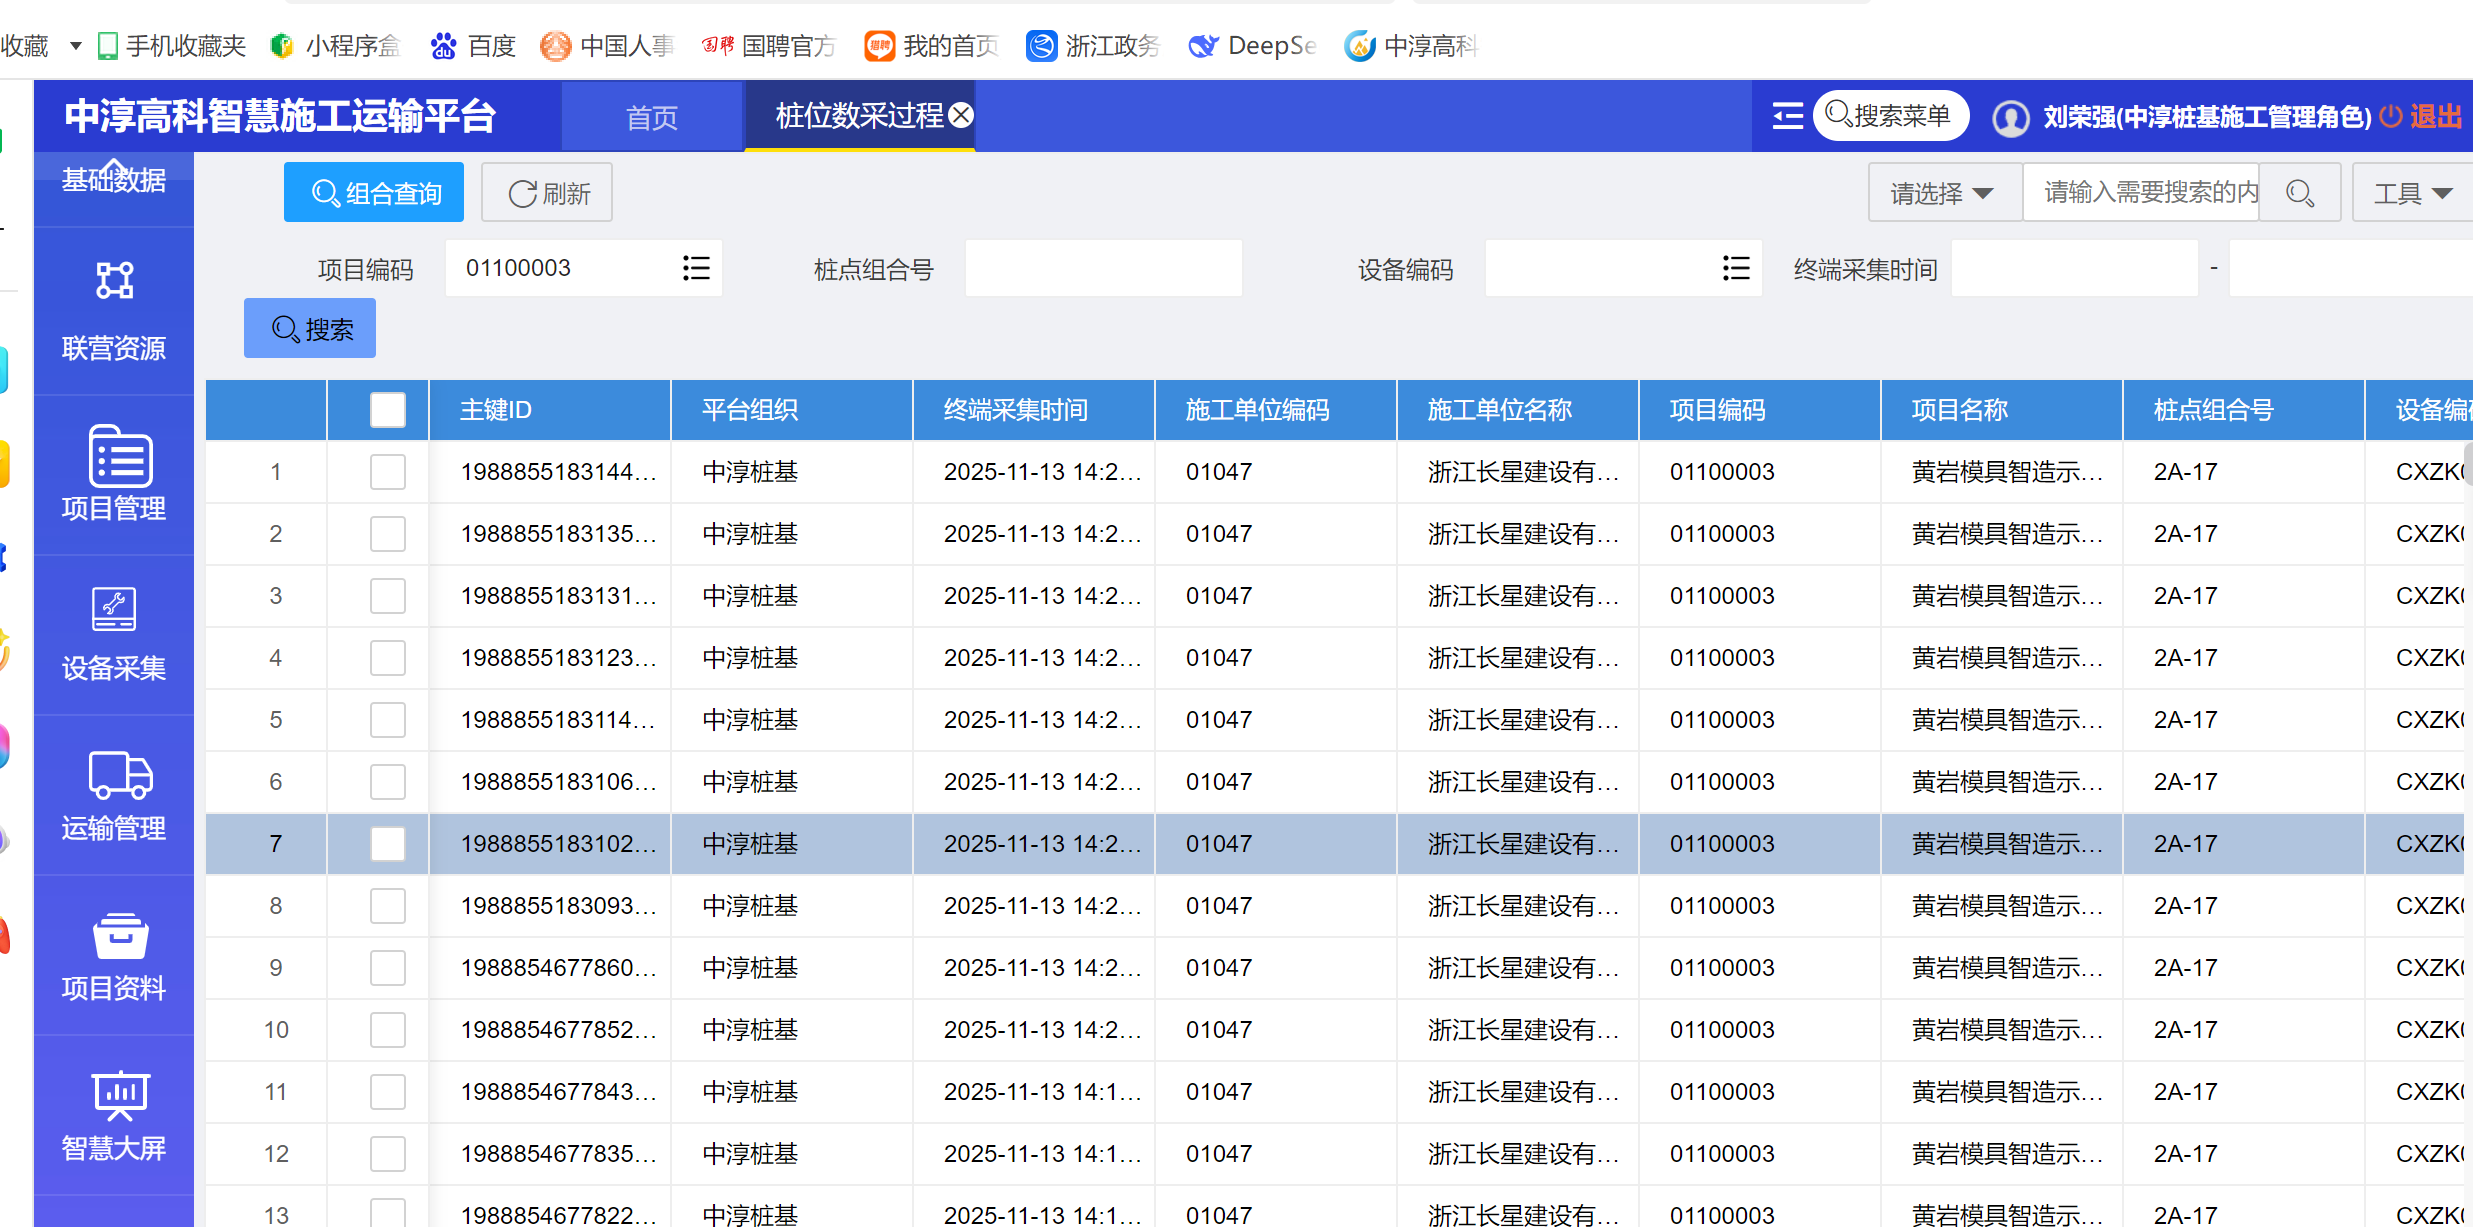2473x1227 pixels.
Task: Collapse sidebar with the menu toggle icon
Action: 1787,116
